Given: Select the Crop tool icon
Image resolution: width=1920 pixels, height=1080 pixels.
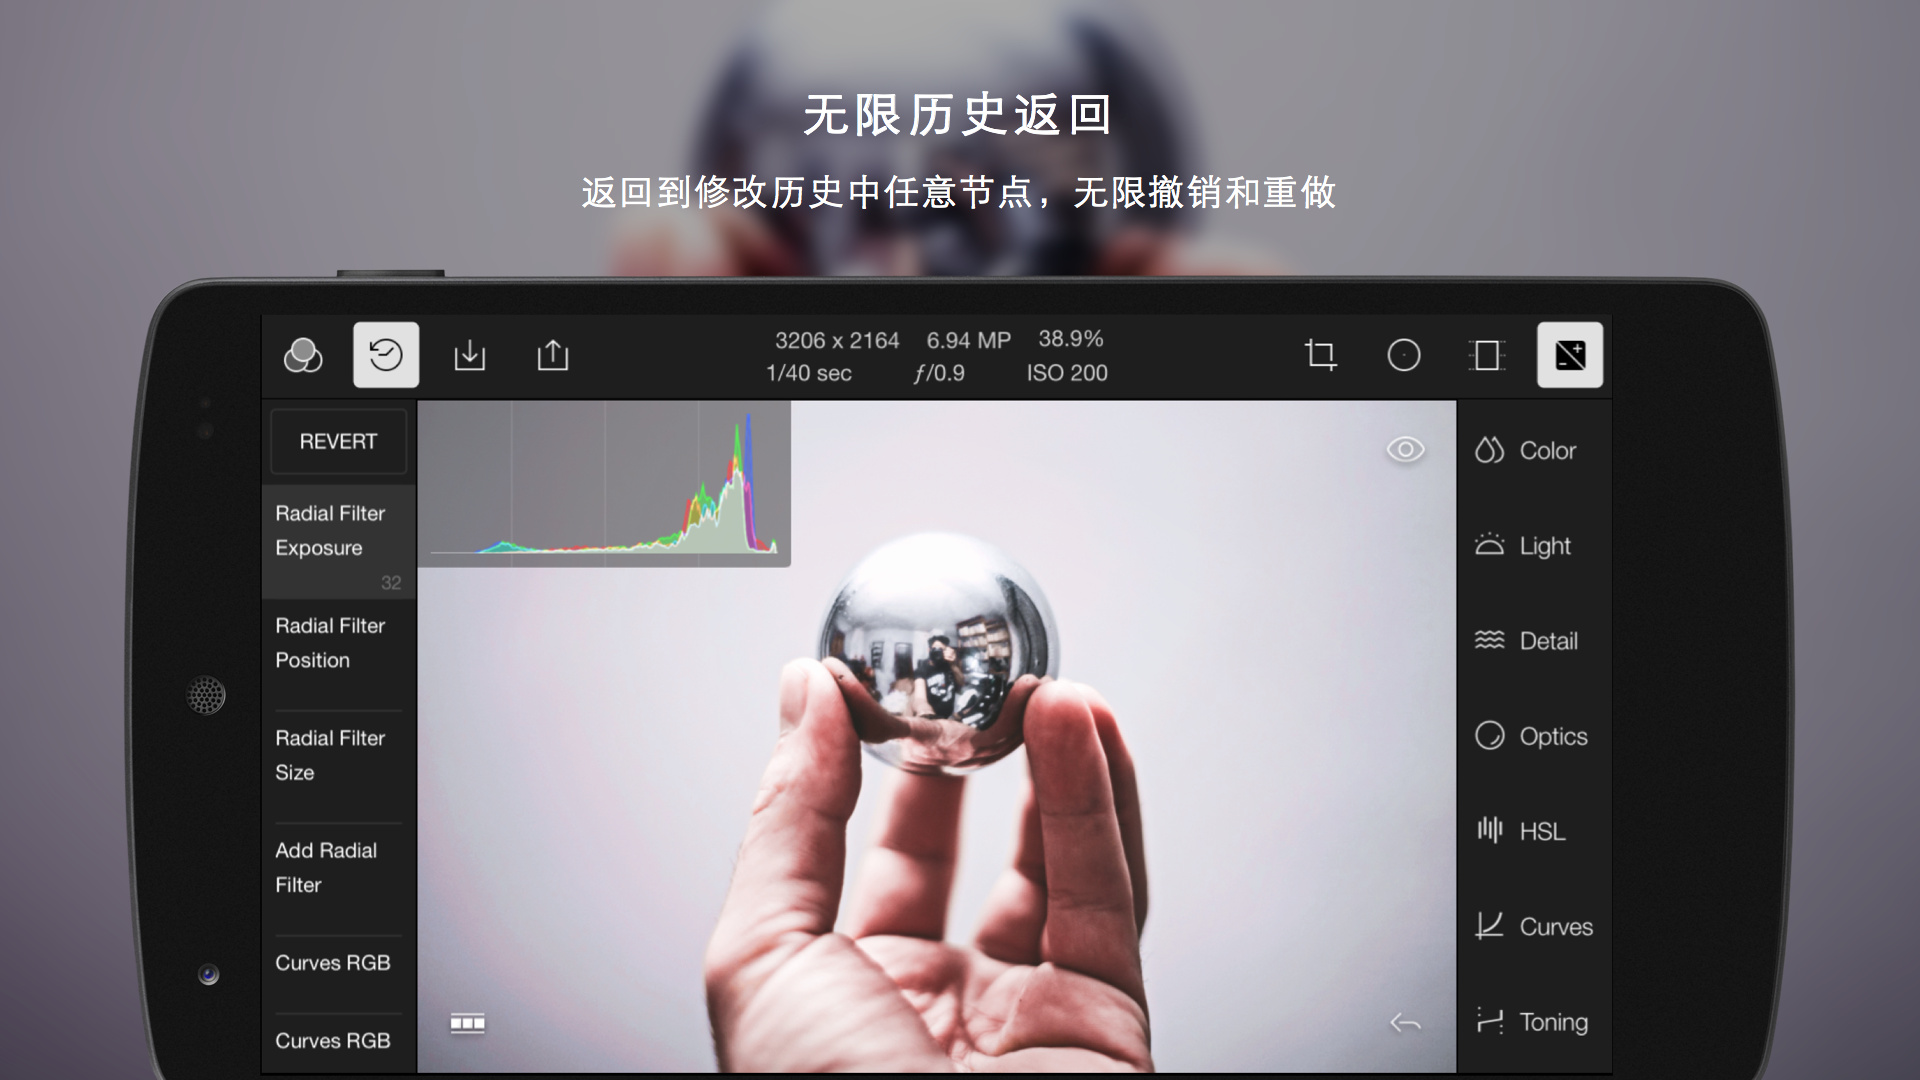Looking at the screenshot, I should pos(1320,355).
